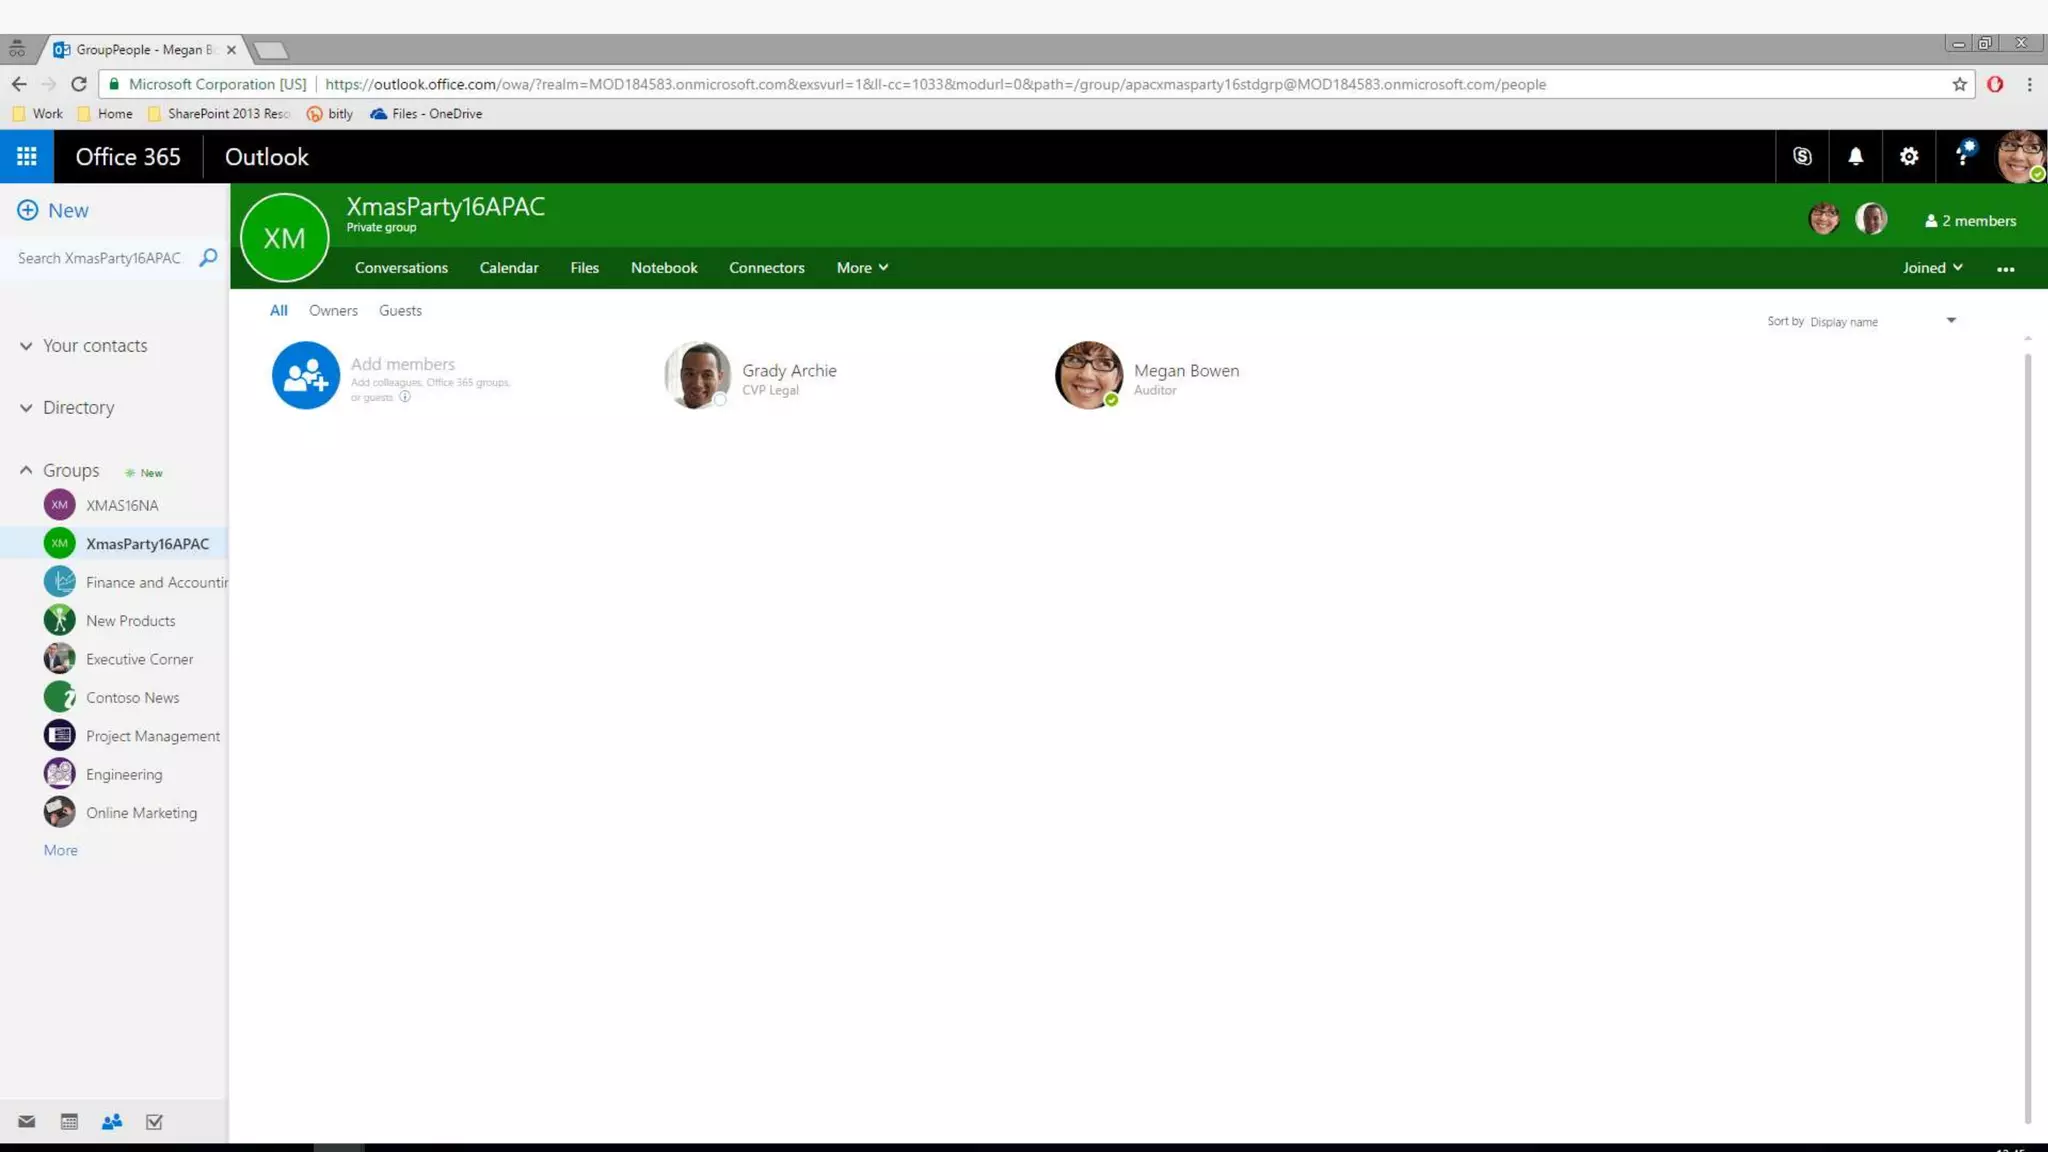Screen dimensions: 2048x1152
Task: Open the Connectors tab
Action: [766, 268]
